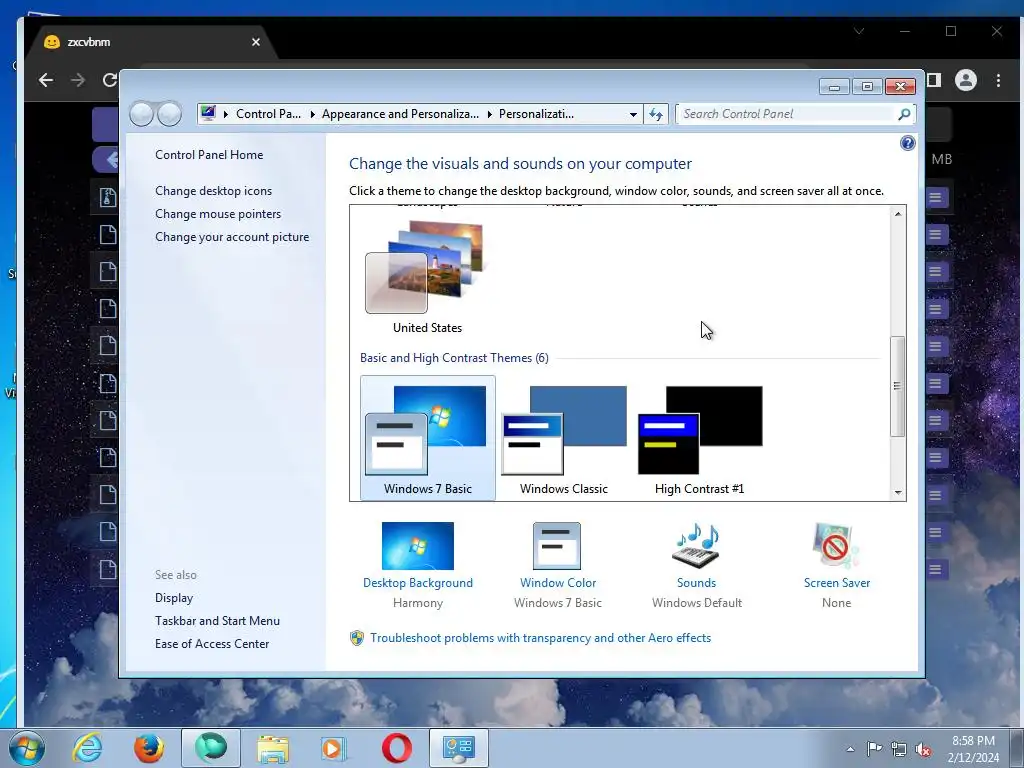Open Ease of Access Center link
Viewport: 1024px width, 768px height.
point(212,644)
